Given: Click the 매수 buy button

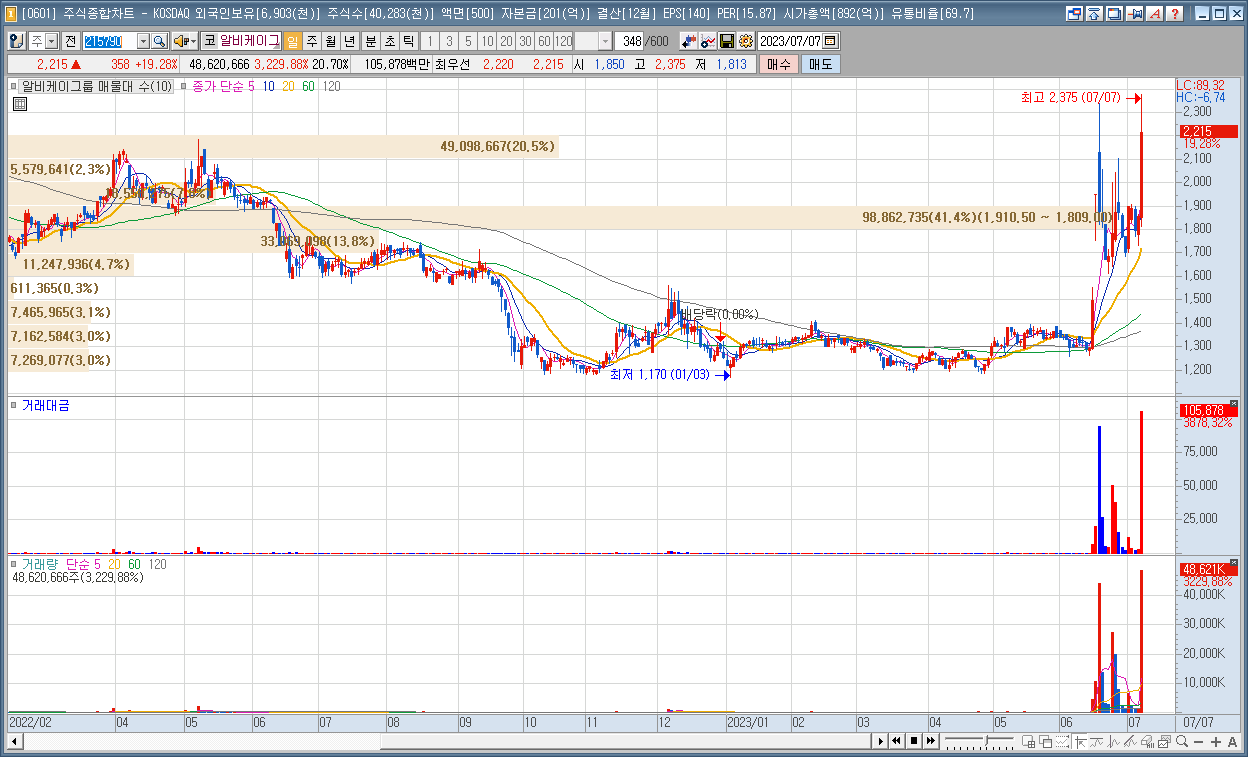Looking at the screenshot, I should [x=779, y=64].
